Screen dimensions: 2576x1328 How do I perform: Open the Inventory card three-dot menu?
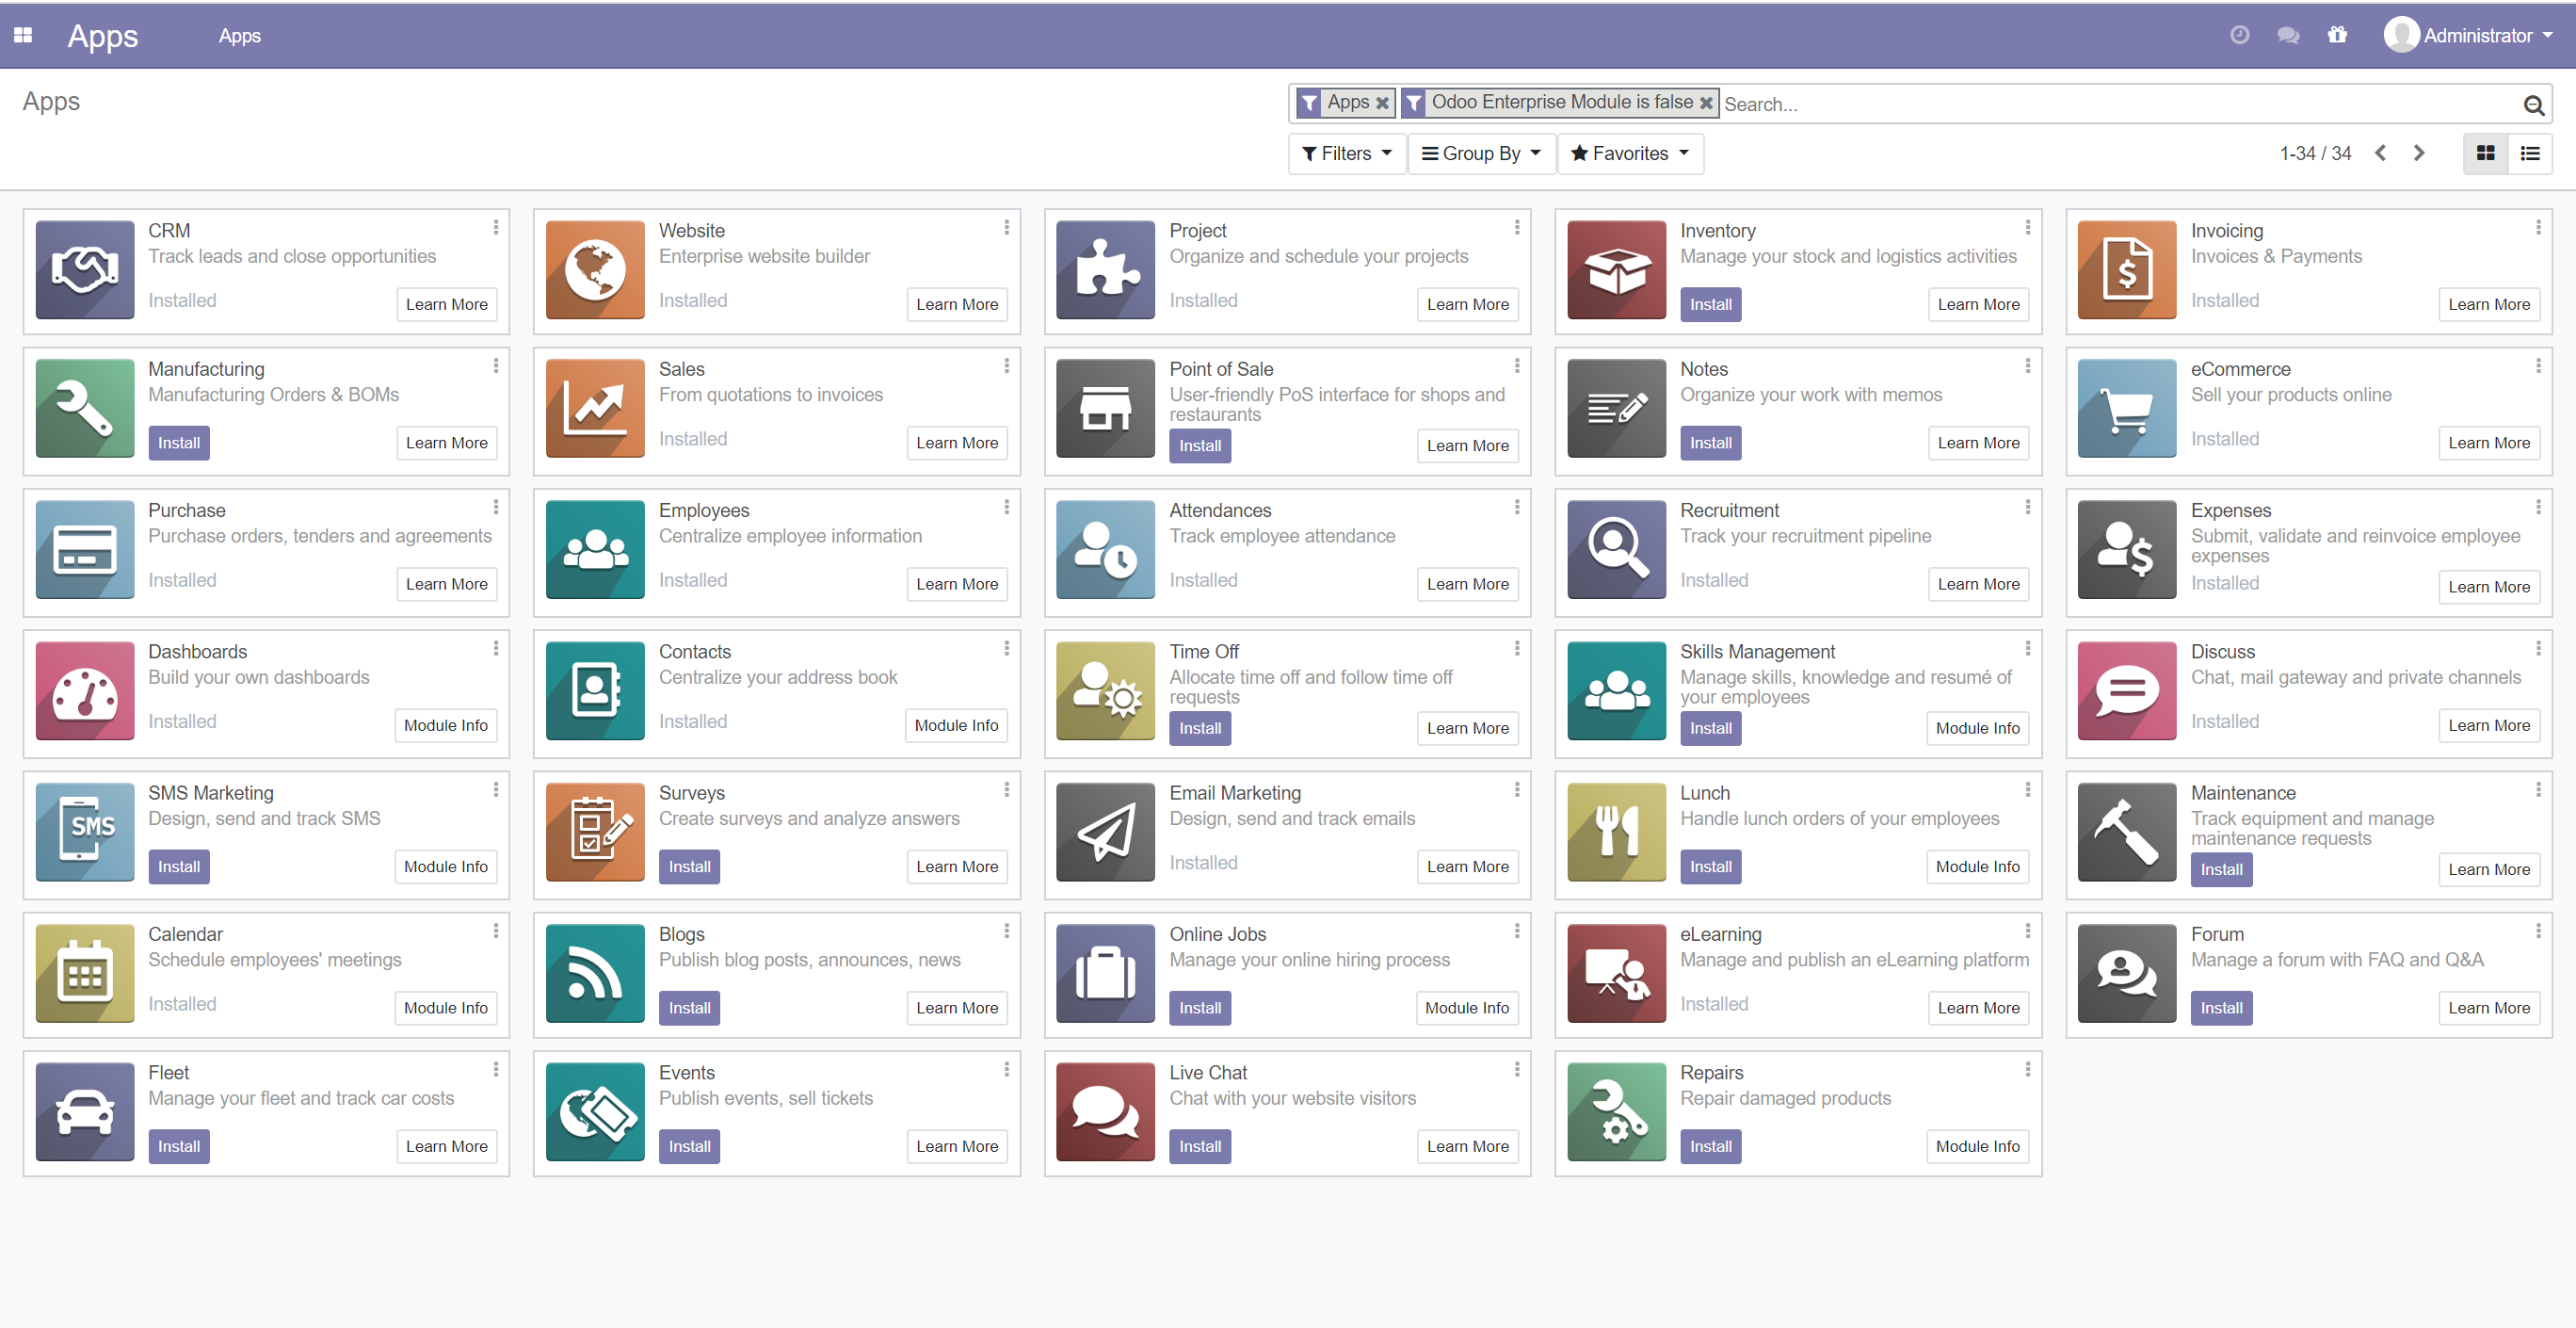pos(2027,228)
